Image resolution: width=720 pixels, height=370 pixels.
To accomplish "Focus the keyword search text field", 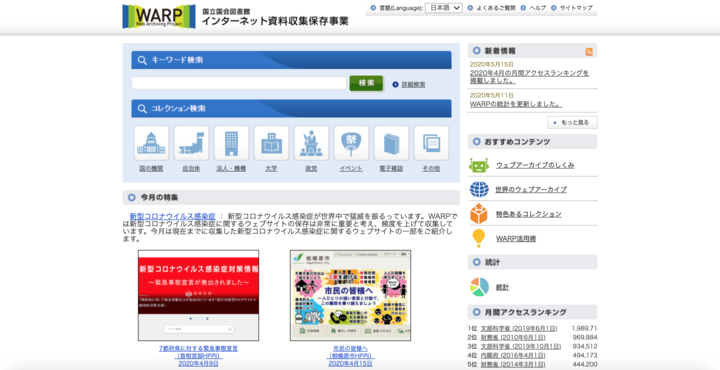I will 239,83.
